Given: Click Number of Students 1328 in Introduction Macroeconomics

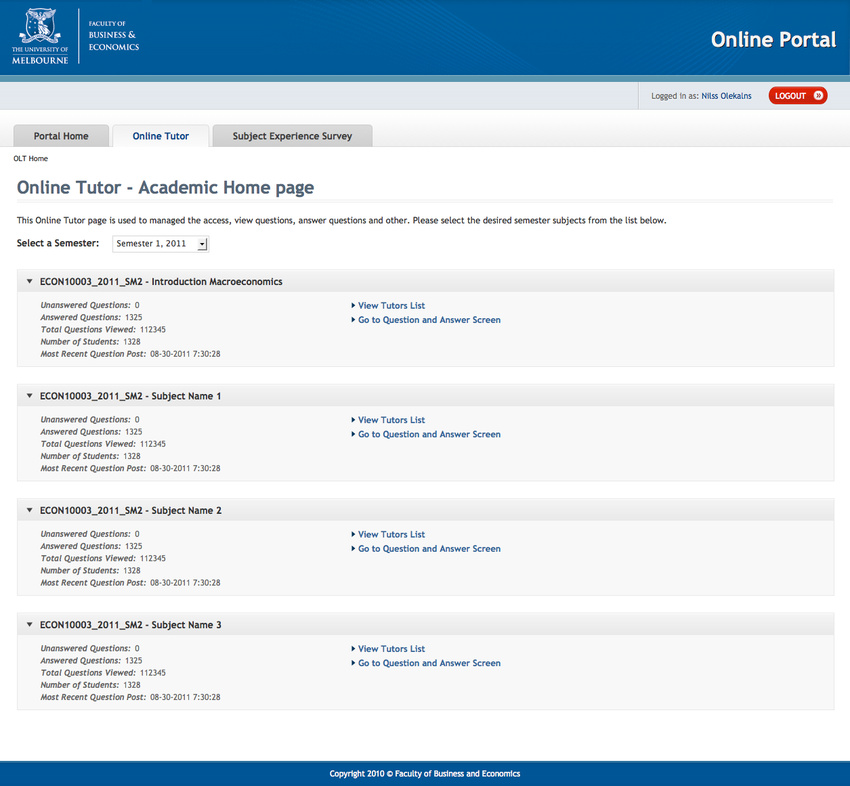Looking at the screenshot, I should (90, 342).
